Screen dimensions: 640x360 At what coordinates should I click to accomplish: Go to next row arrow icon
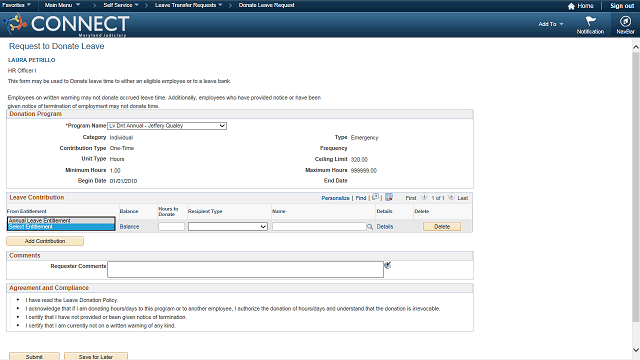pyautogui.click(x=451, y=197)
